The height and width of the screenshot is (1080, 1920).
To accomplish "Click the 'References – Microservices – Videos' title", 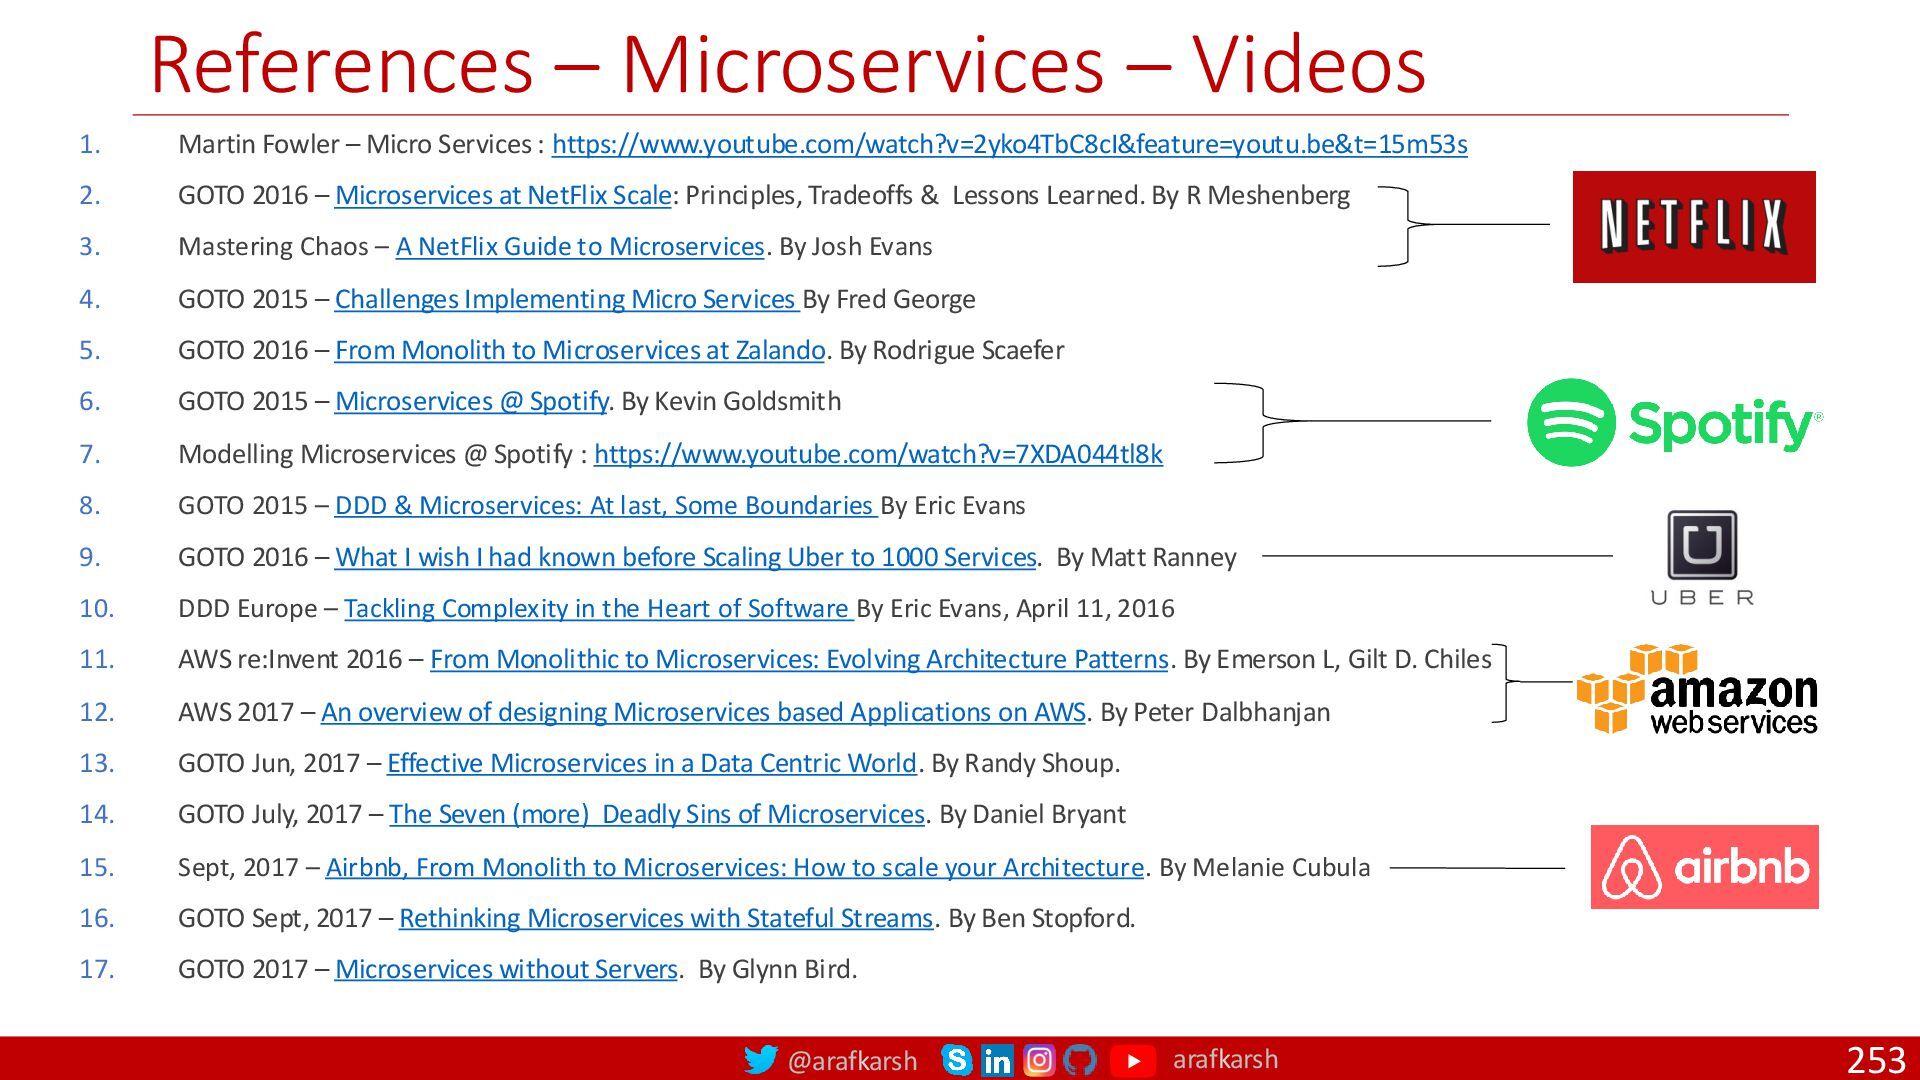I will pyautogui.click(x=788, y=65).
